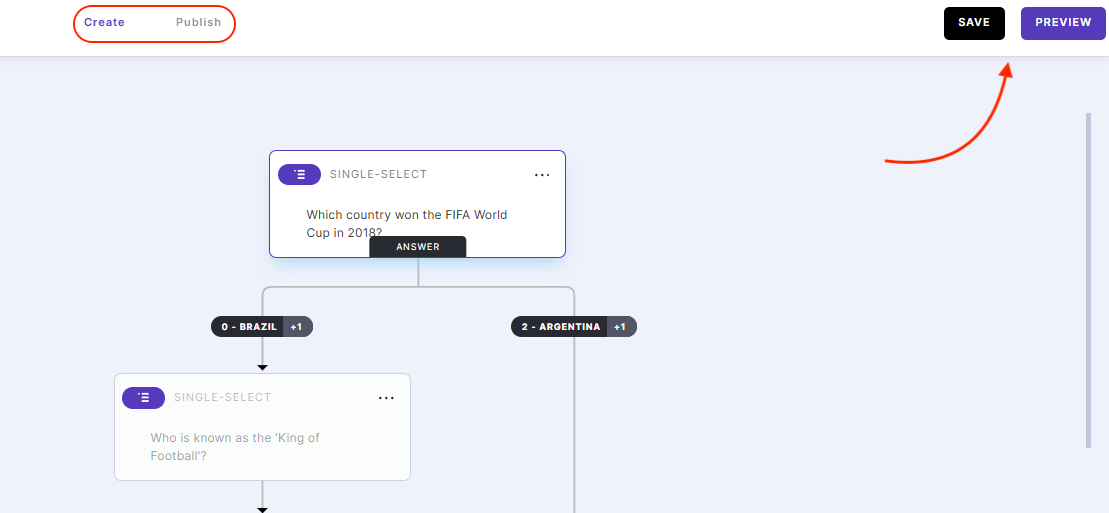The height and width of the screenshot is (513, 1109).
Task: Click single-select icon on World Cup question
Action: pyautogui.click(x=299, y=175)
